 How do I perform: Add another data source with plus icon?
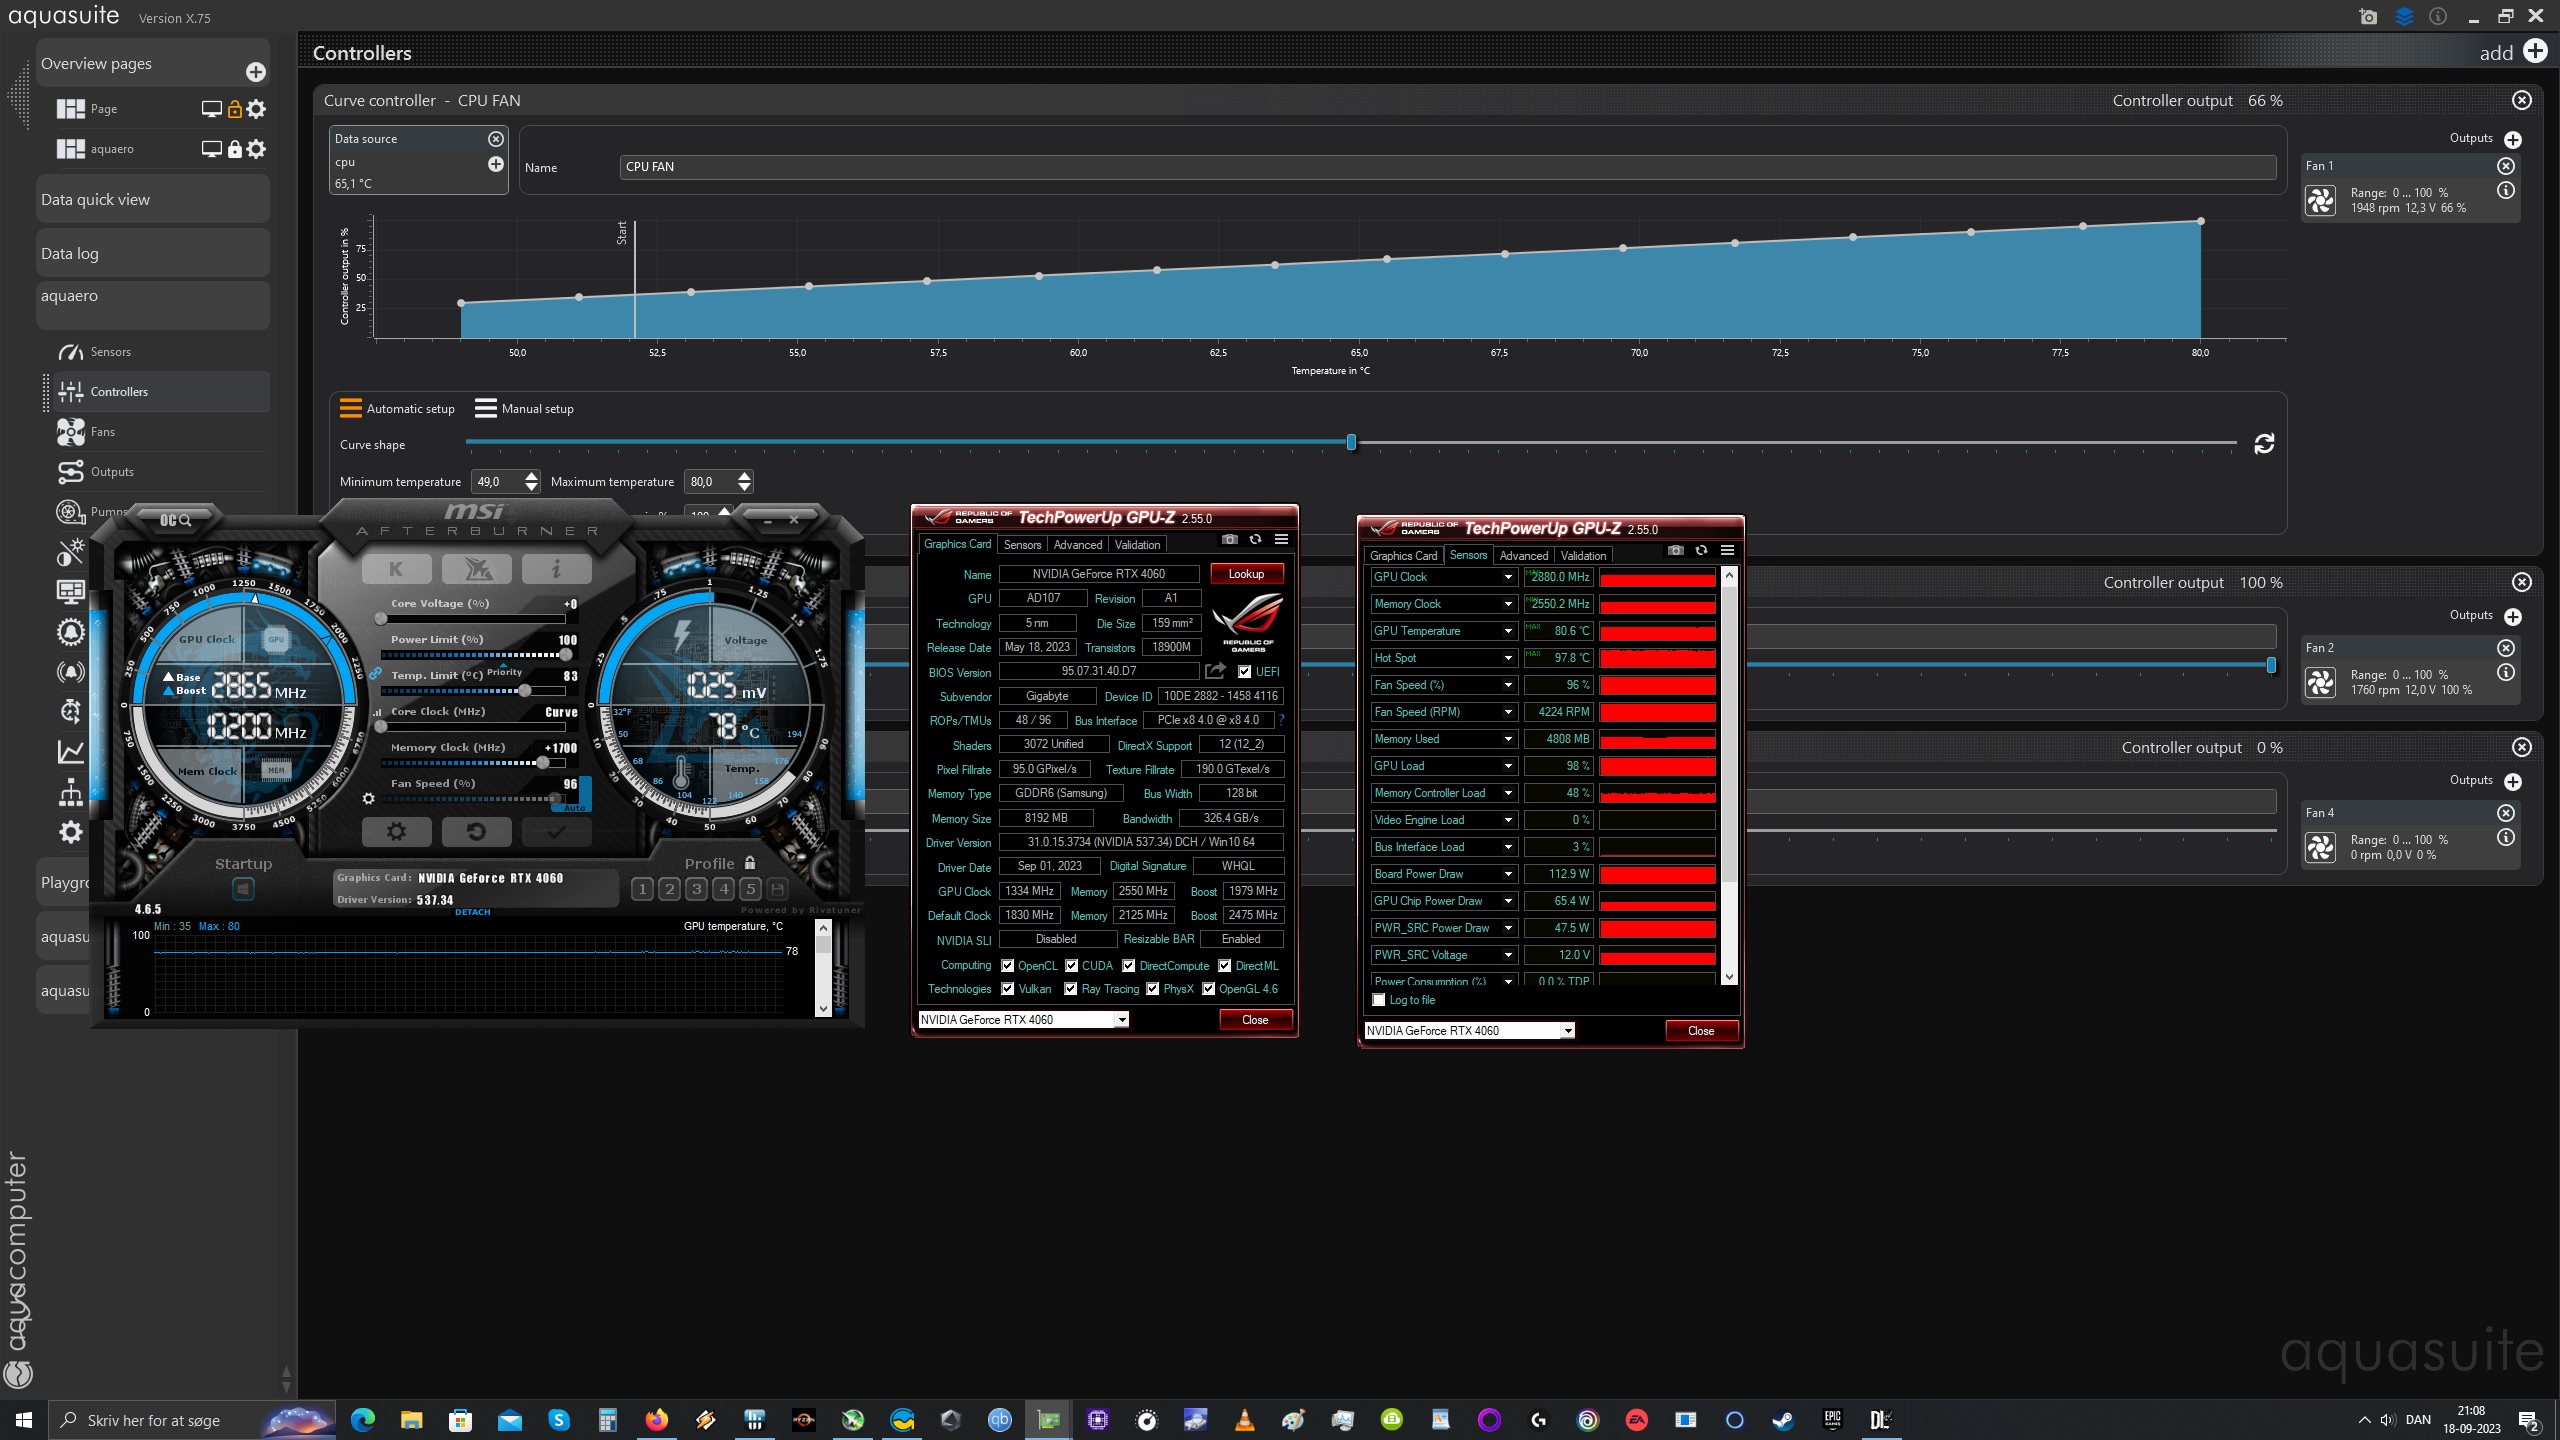coord(496,164)
